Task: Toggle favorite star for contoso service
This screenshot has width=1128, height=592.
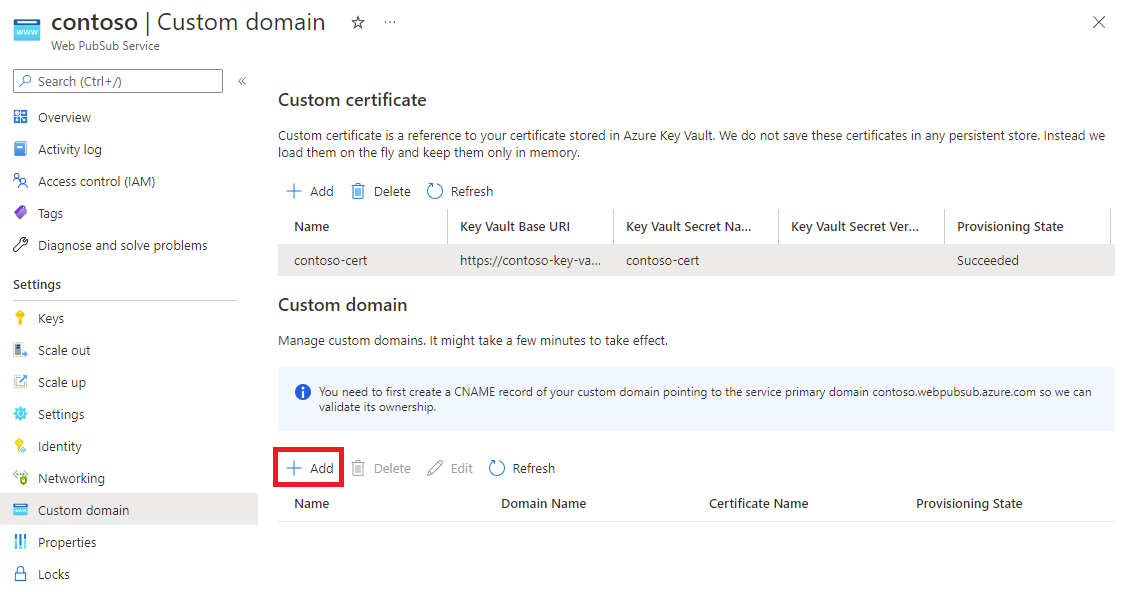Action: point(357,22)
